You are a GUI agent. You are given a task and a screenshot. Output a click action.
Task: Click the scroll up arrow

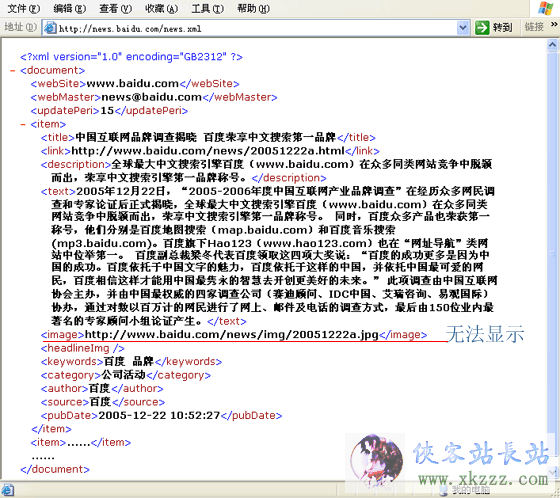point(552,45)
